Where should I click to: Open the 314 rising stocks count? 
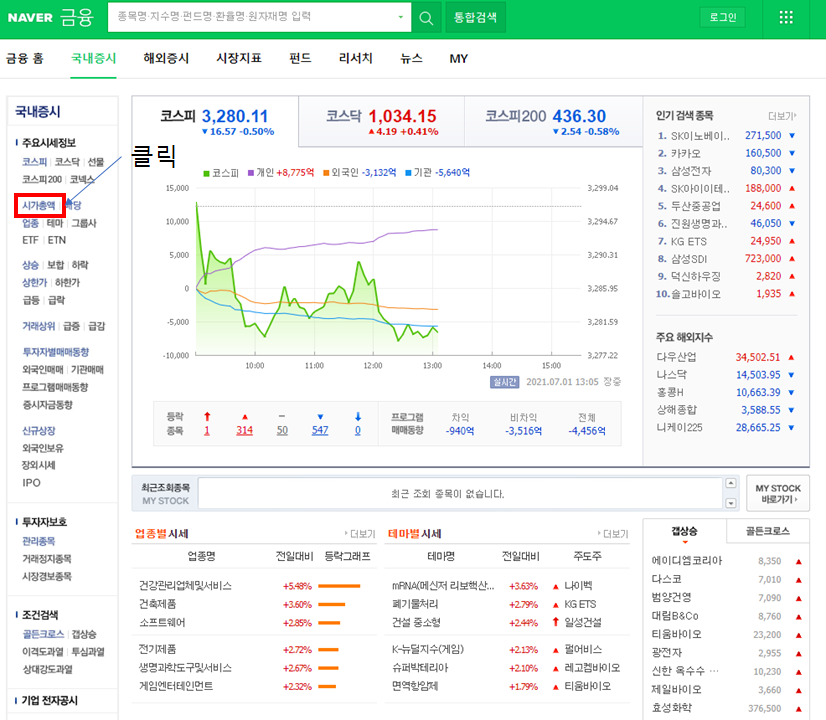[x=244, y=430]
